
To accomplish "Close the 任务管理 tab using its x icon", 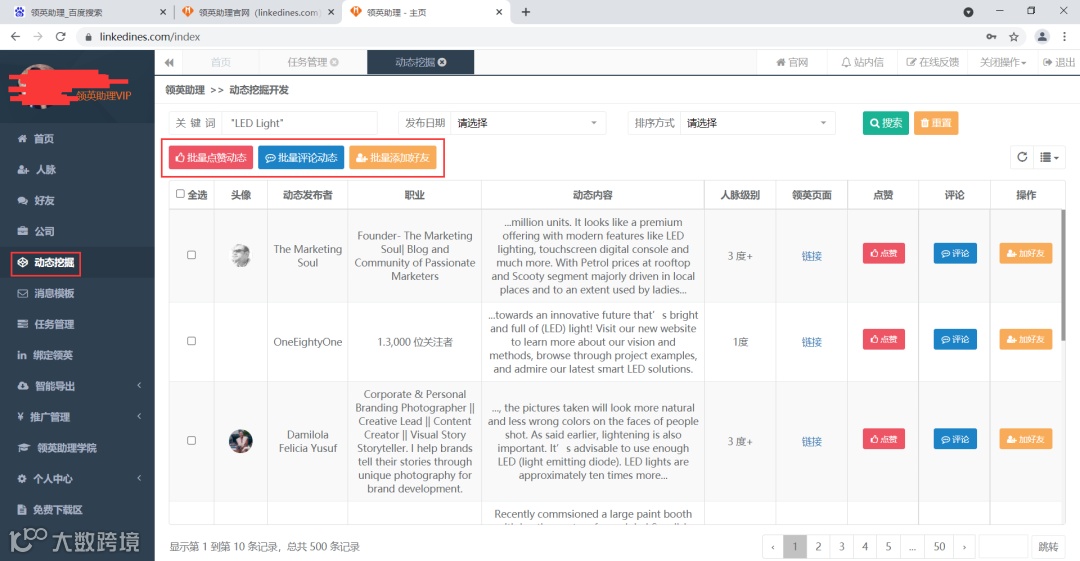I will click(334, 62).
